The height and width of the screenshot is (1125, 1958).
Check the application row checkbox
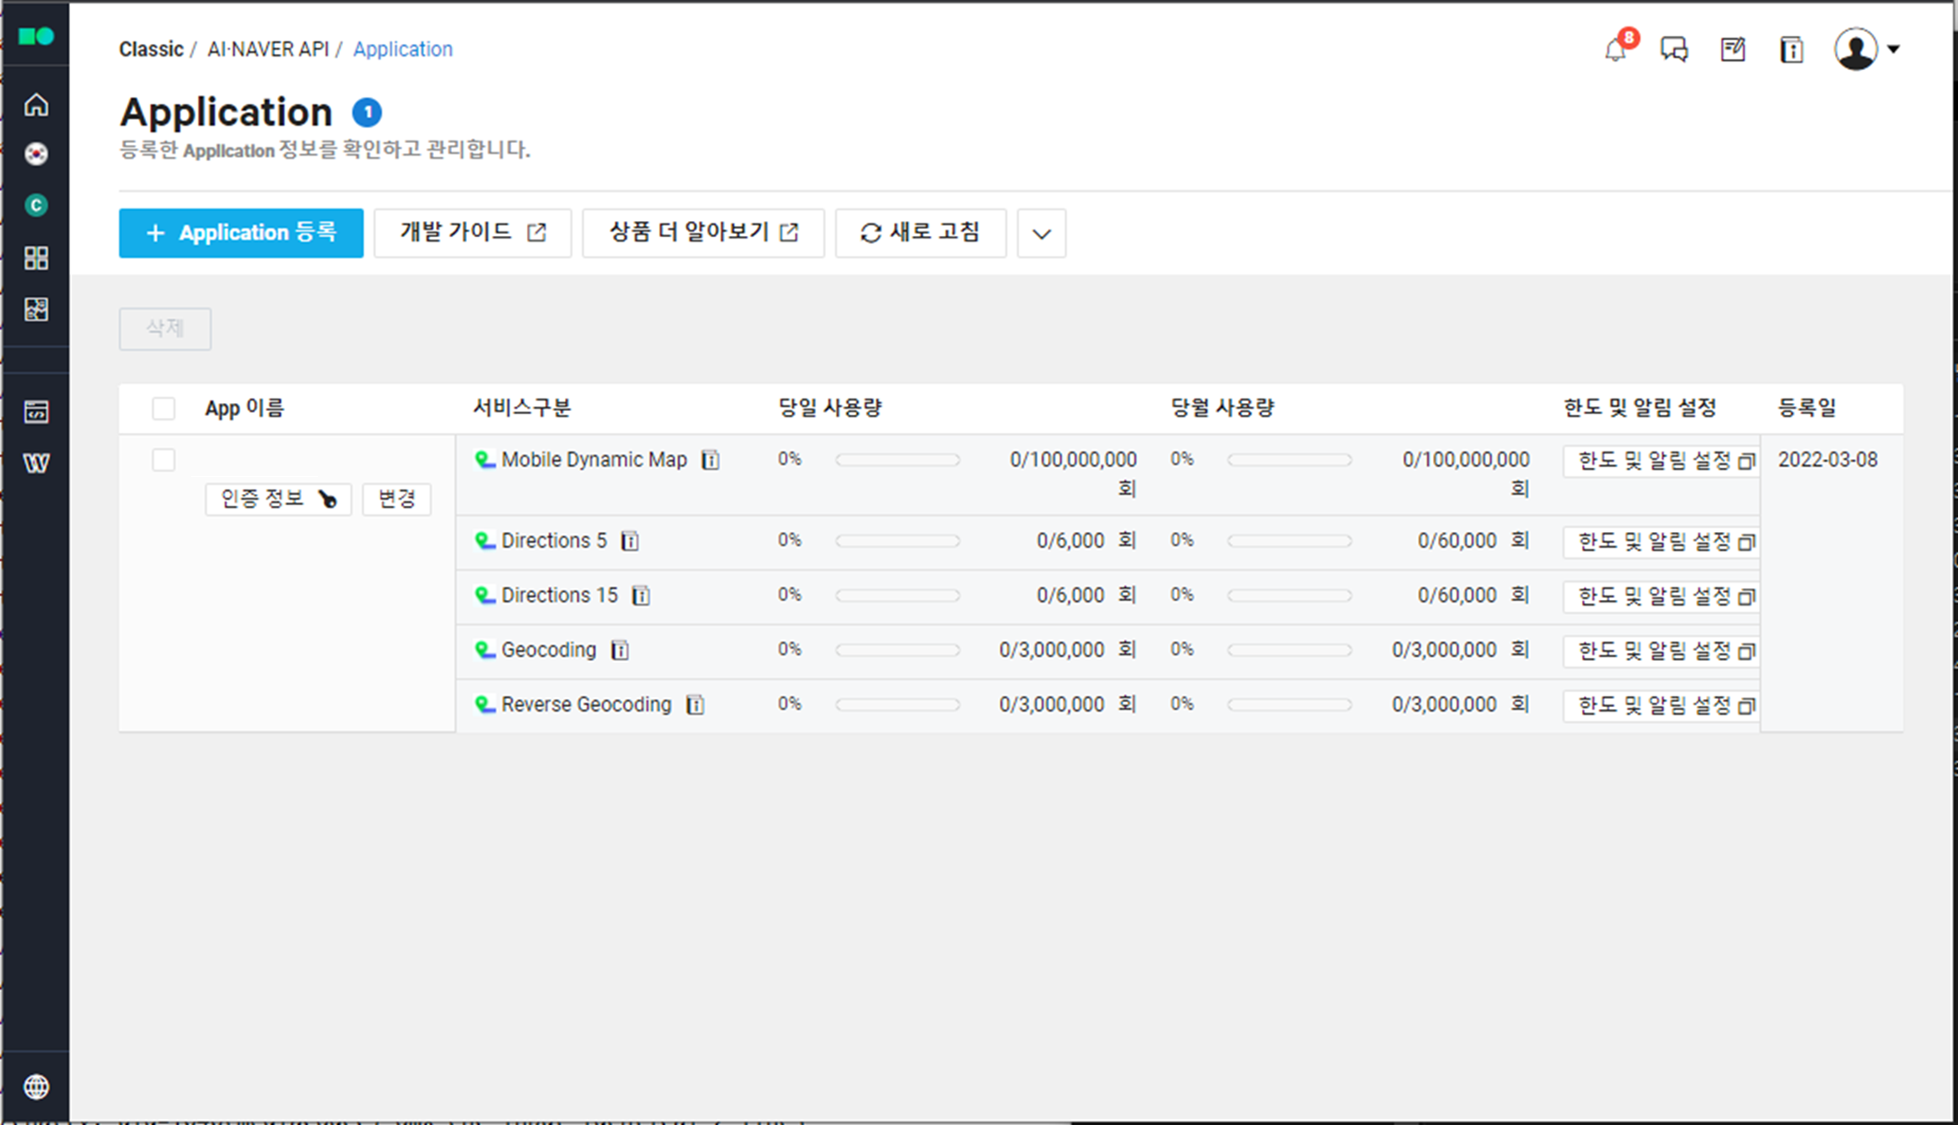click(x=164, y=460)
